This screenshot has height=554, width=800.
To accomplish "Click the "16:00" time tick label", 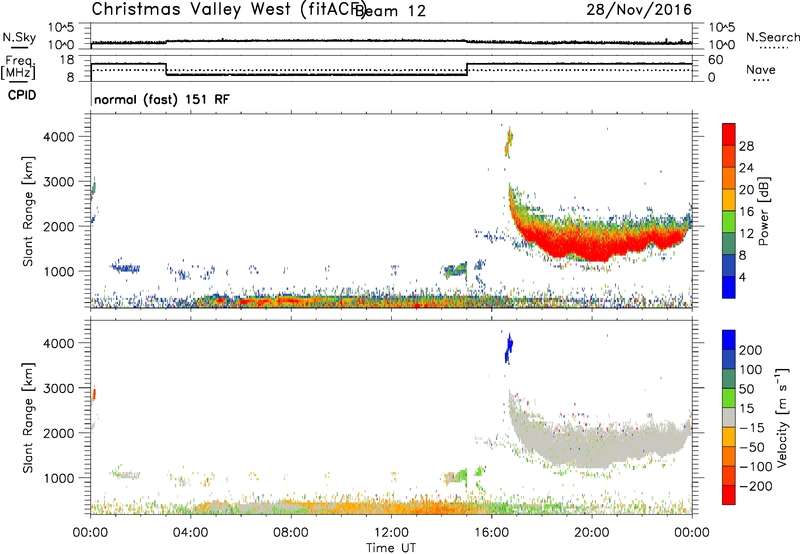I will (x=491, y=533).
